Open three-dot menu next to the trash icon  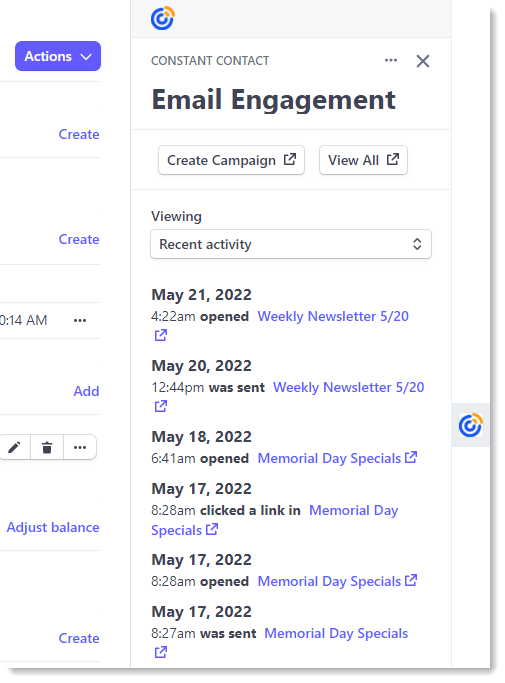(x=80, y=447)
